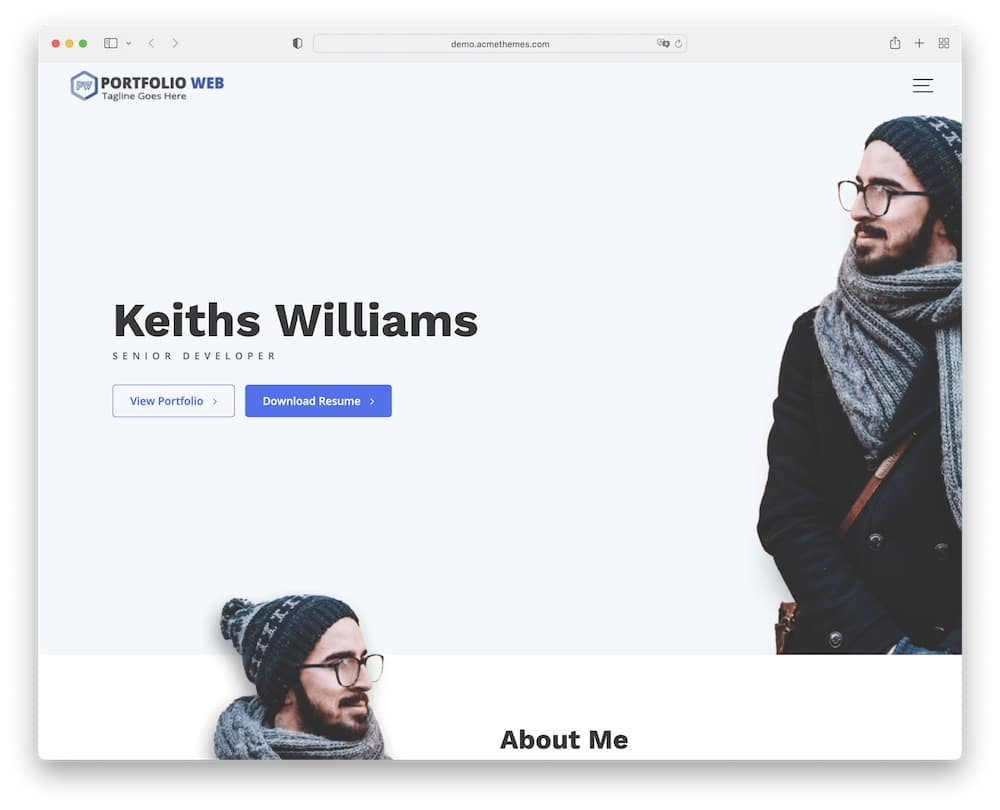1000x810 pixels.
Task: Show the tab overview grid icon
Action: pyautogui.click(x=944, y=43)
